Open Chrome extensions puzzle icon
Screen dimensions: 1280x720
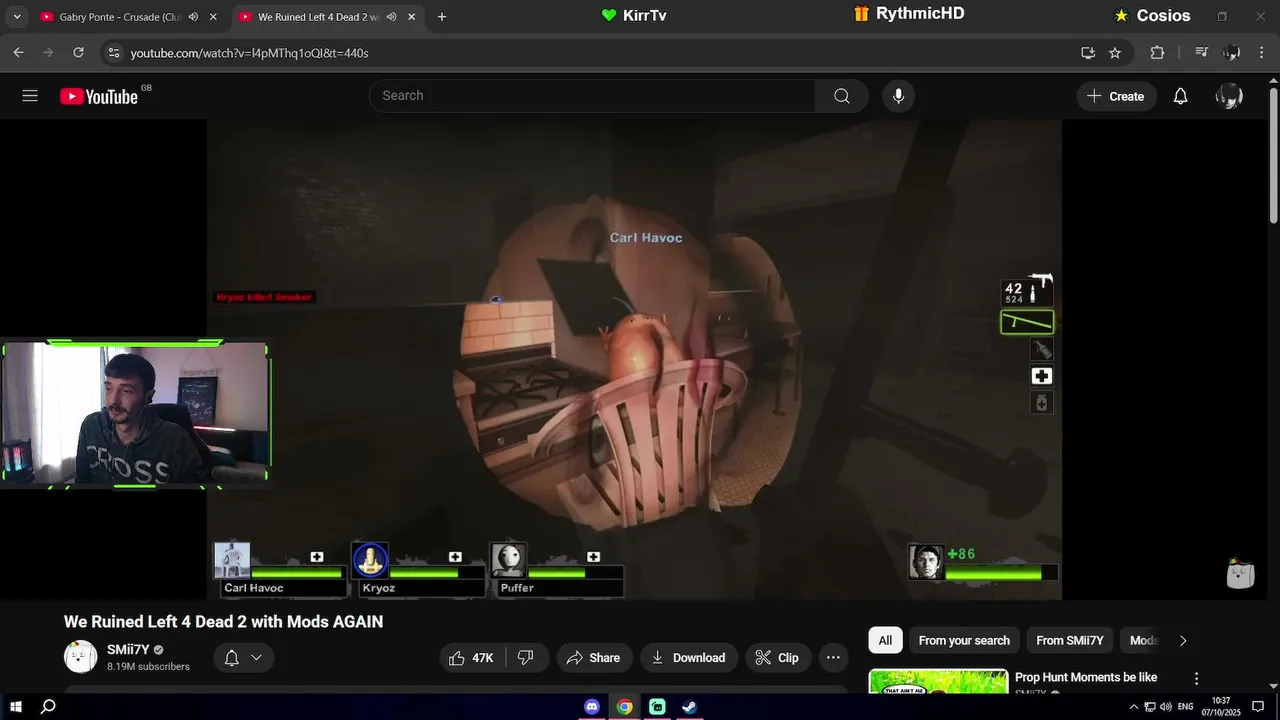1157,53
